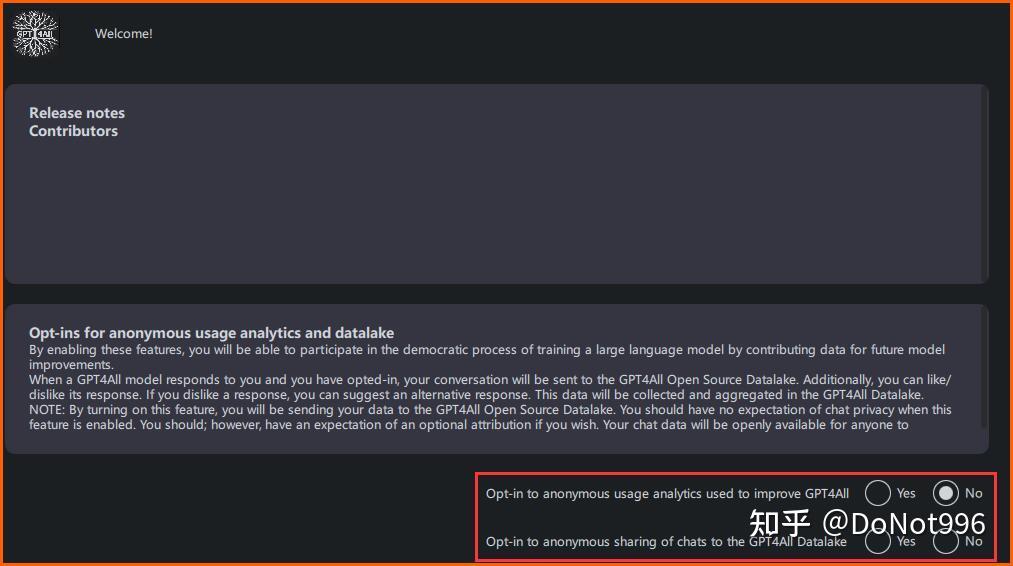Click the usage analytics opt-in label text
The width and height of the screenshot is (1013, 566).
667,494
